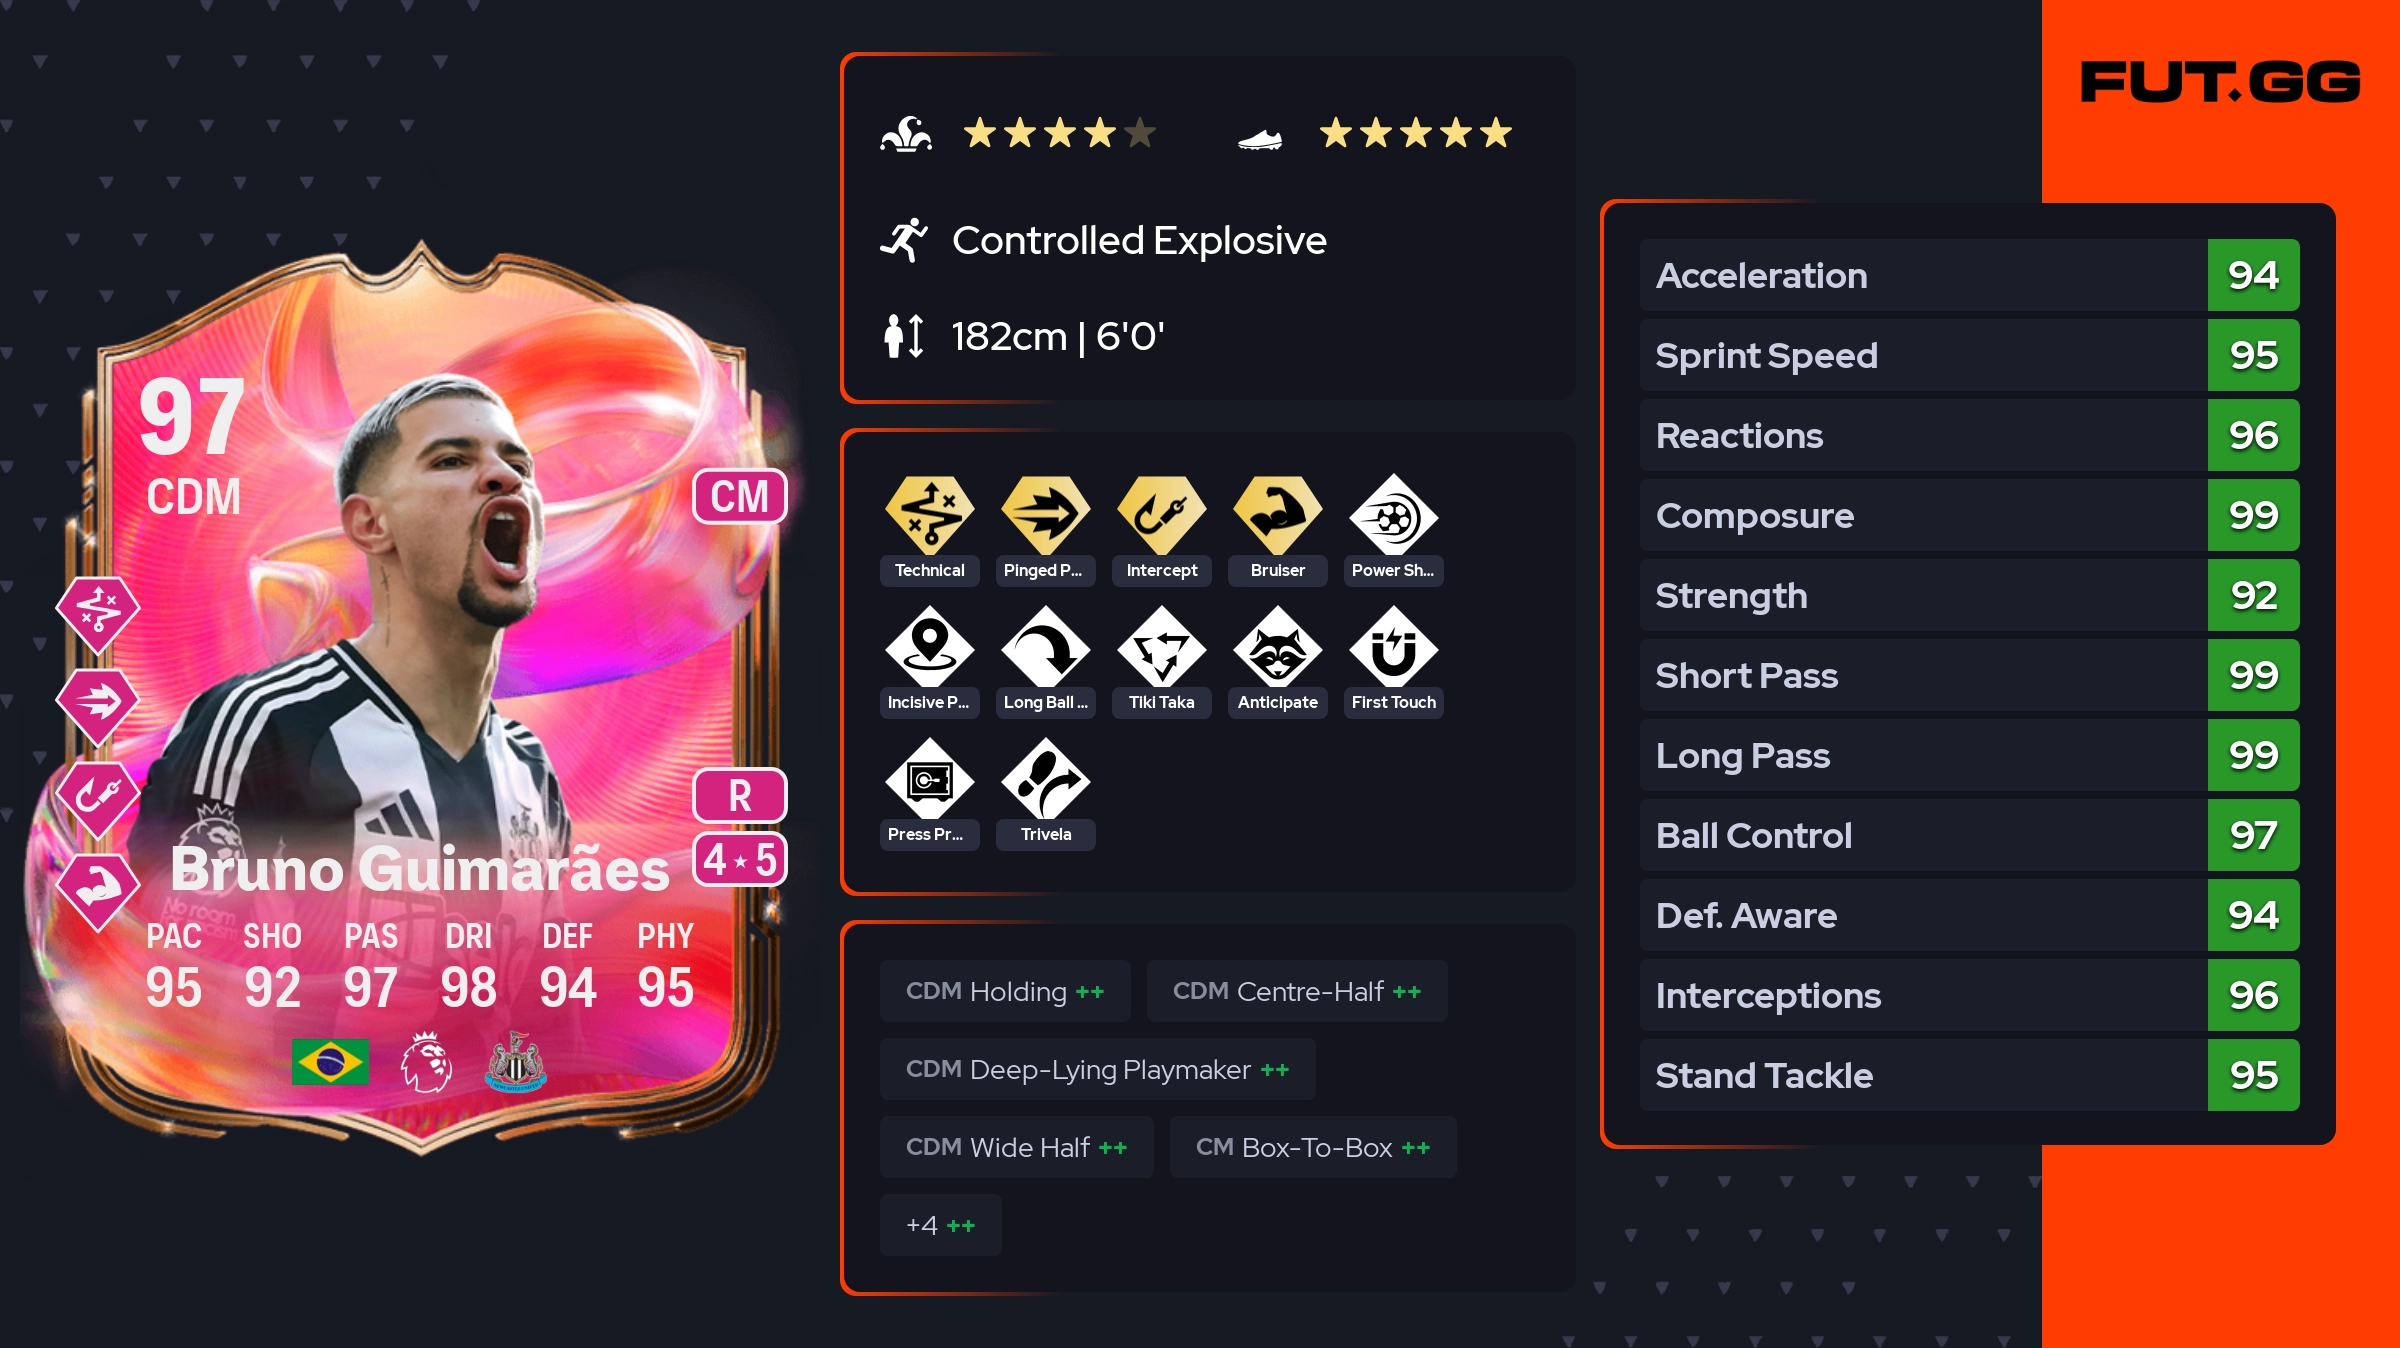The height and width of the screenshot is (1348, 2400).
Task: Click the Incisive Pass playstyle icon
Action: (930, 648)
